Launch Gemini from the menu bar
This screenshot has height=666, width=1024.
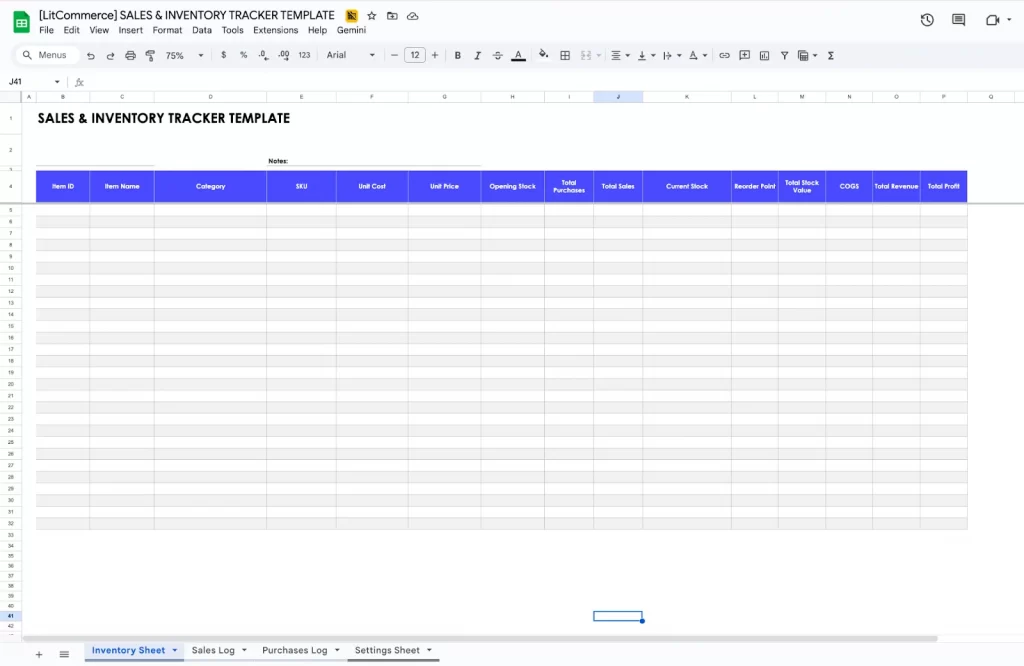[351, 30]
